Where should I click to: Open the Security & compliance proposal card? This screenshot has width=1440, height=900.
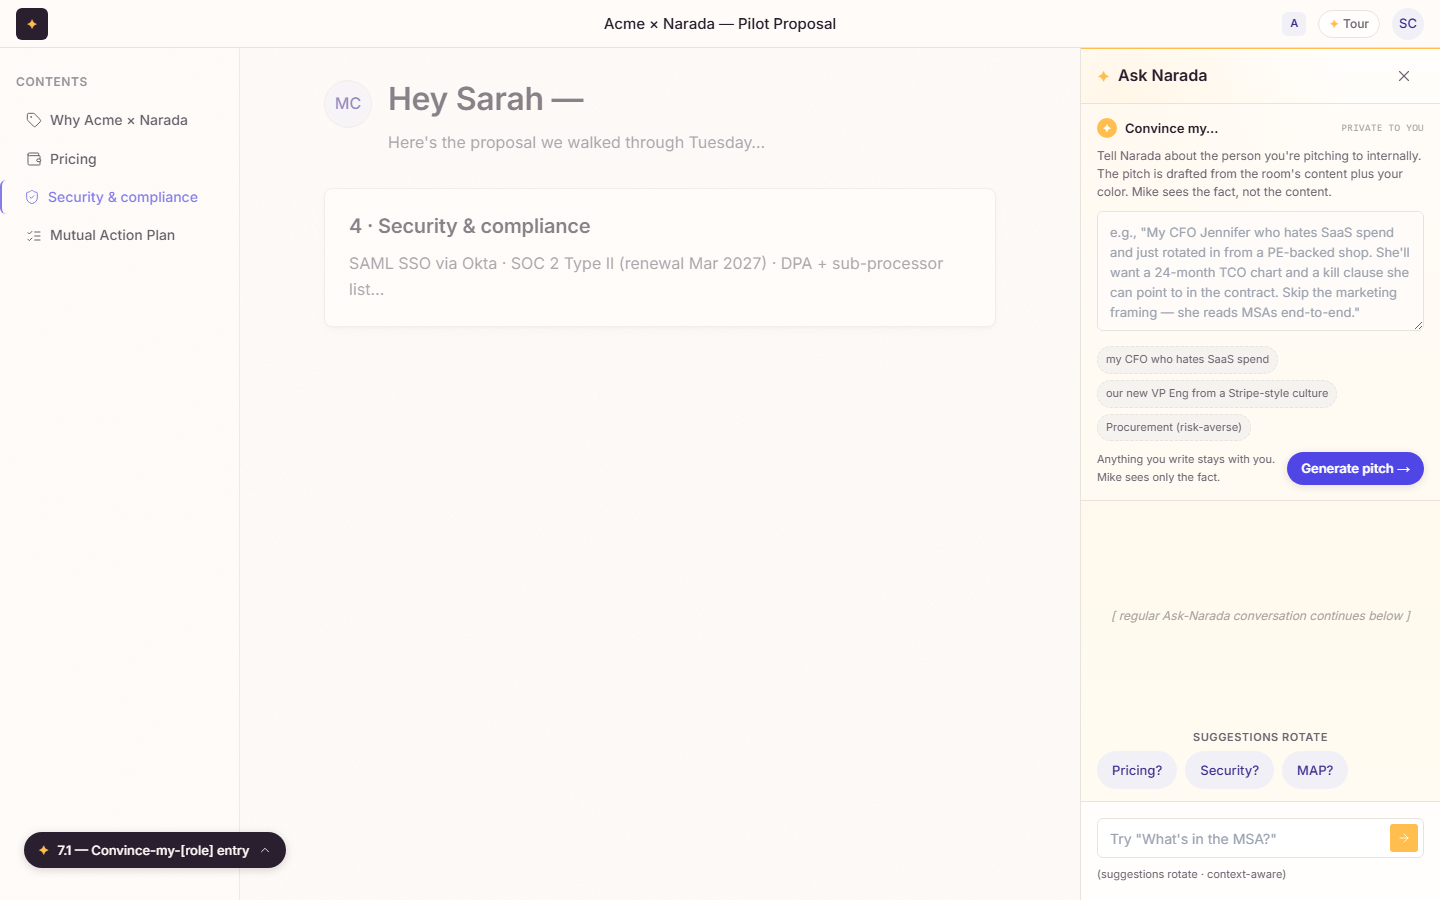(660, 257)
